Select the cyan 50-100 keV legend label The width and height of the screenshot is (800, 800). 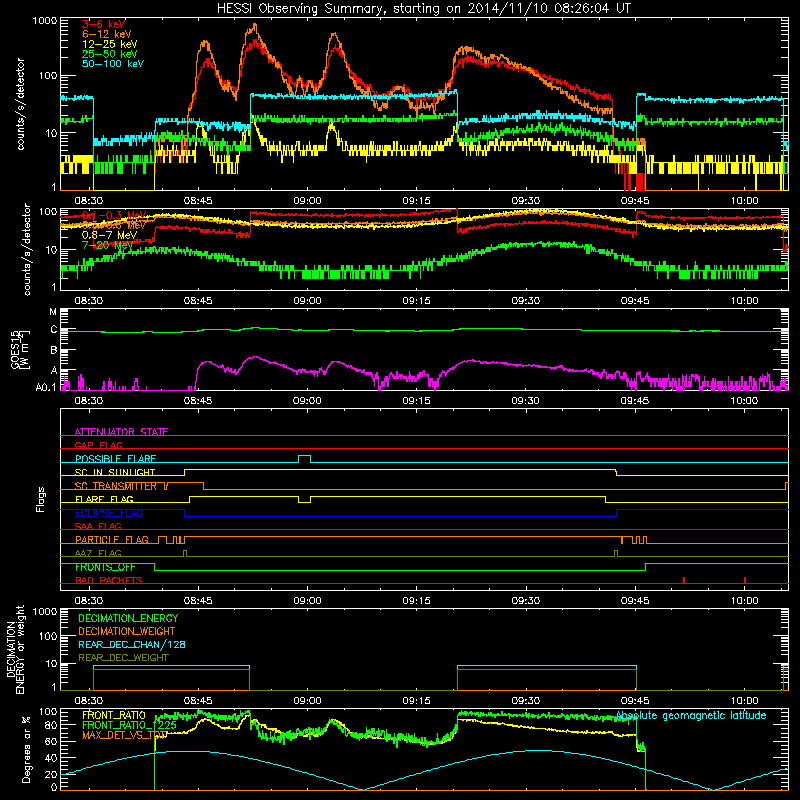(113, 64)
